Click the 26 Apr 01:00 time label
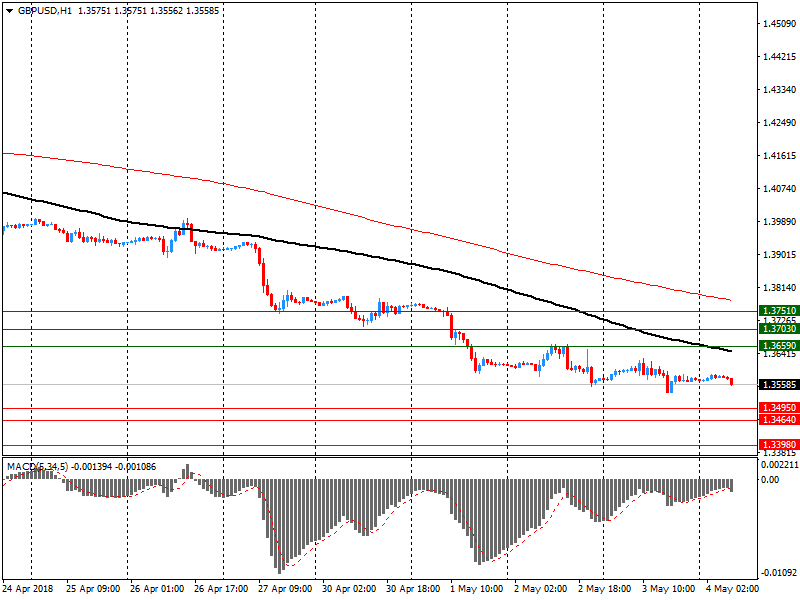The height and width of the screenshot is (600, 800). (157, 589)
